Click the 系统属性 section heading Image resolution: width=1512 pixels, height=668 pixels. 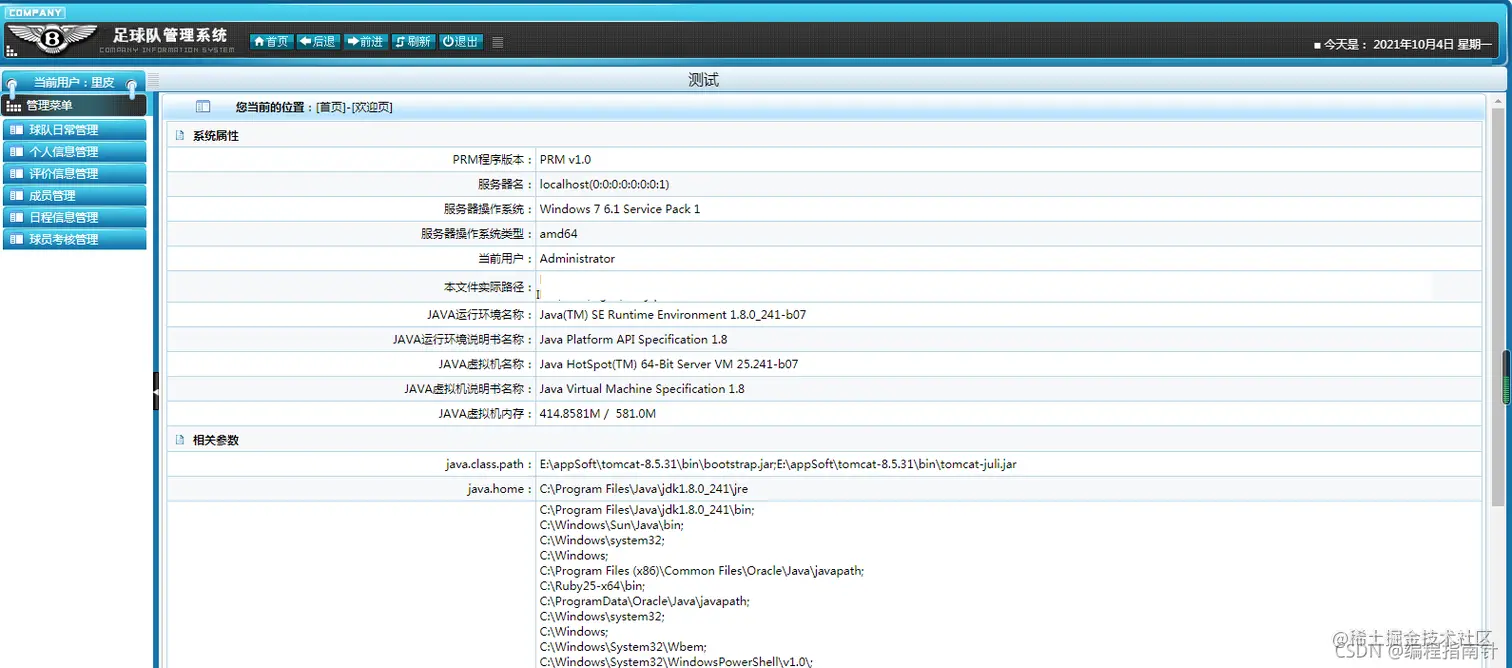tap(216, 136)
